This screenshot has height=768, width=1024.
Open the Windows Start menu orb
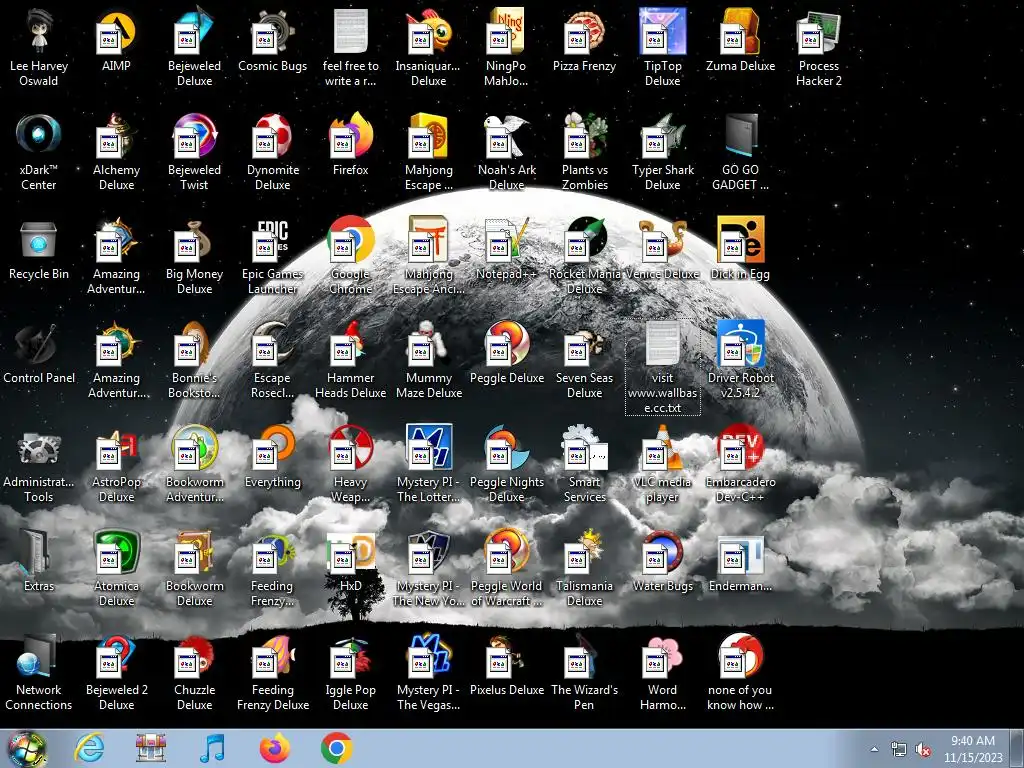26,748
